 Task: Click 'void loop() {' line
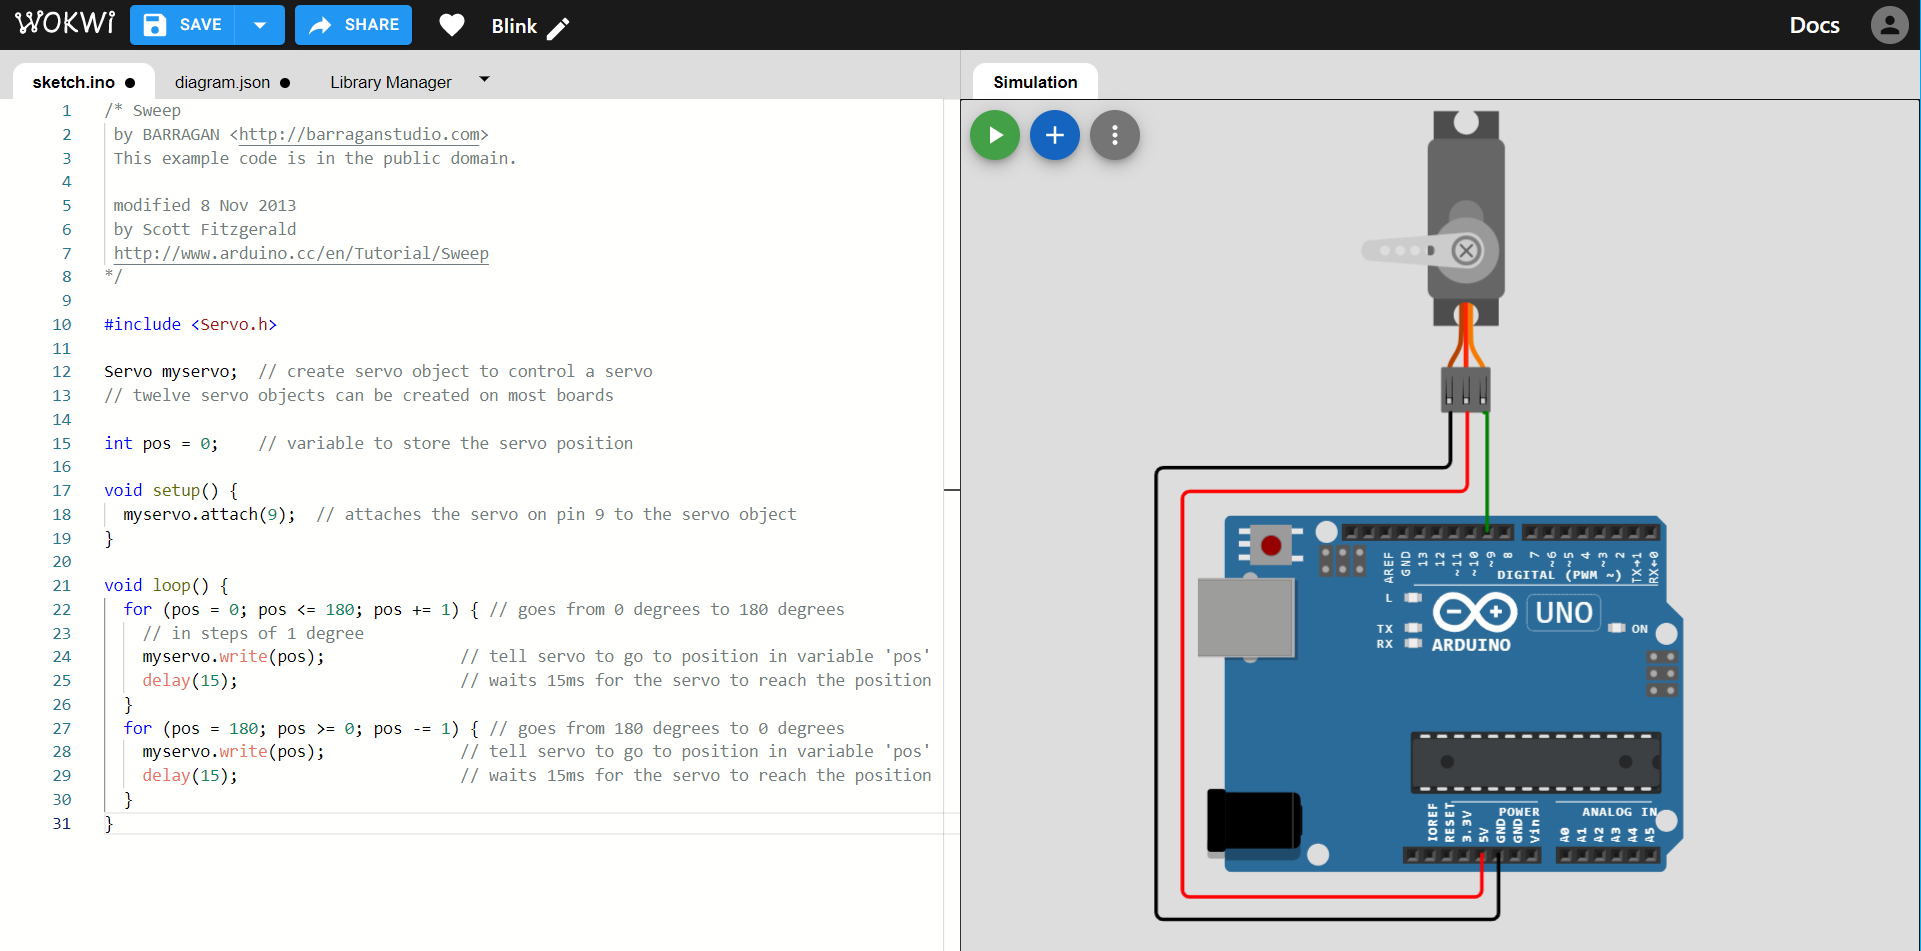(x=166, y=585)
